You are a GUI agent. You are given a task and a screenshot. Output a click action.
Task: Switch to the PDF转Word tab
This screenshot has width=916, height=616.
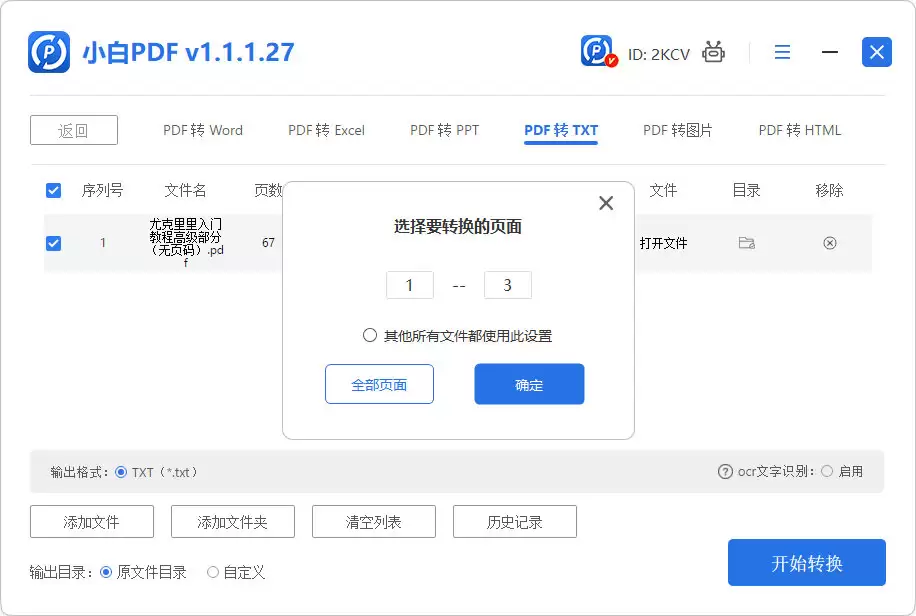coord(201,130)
